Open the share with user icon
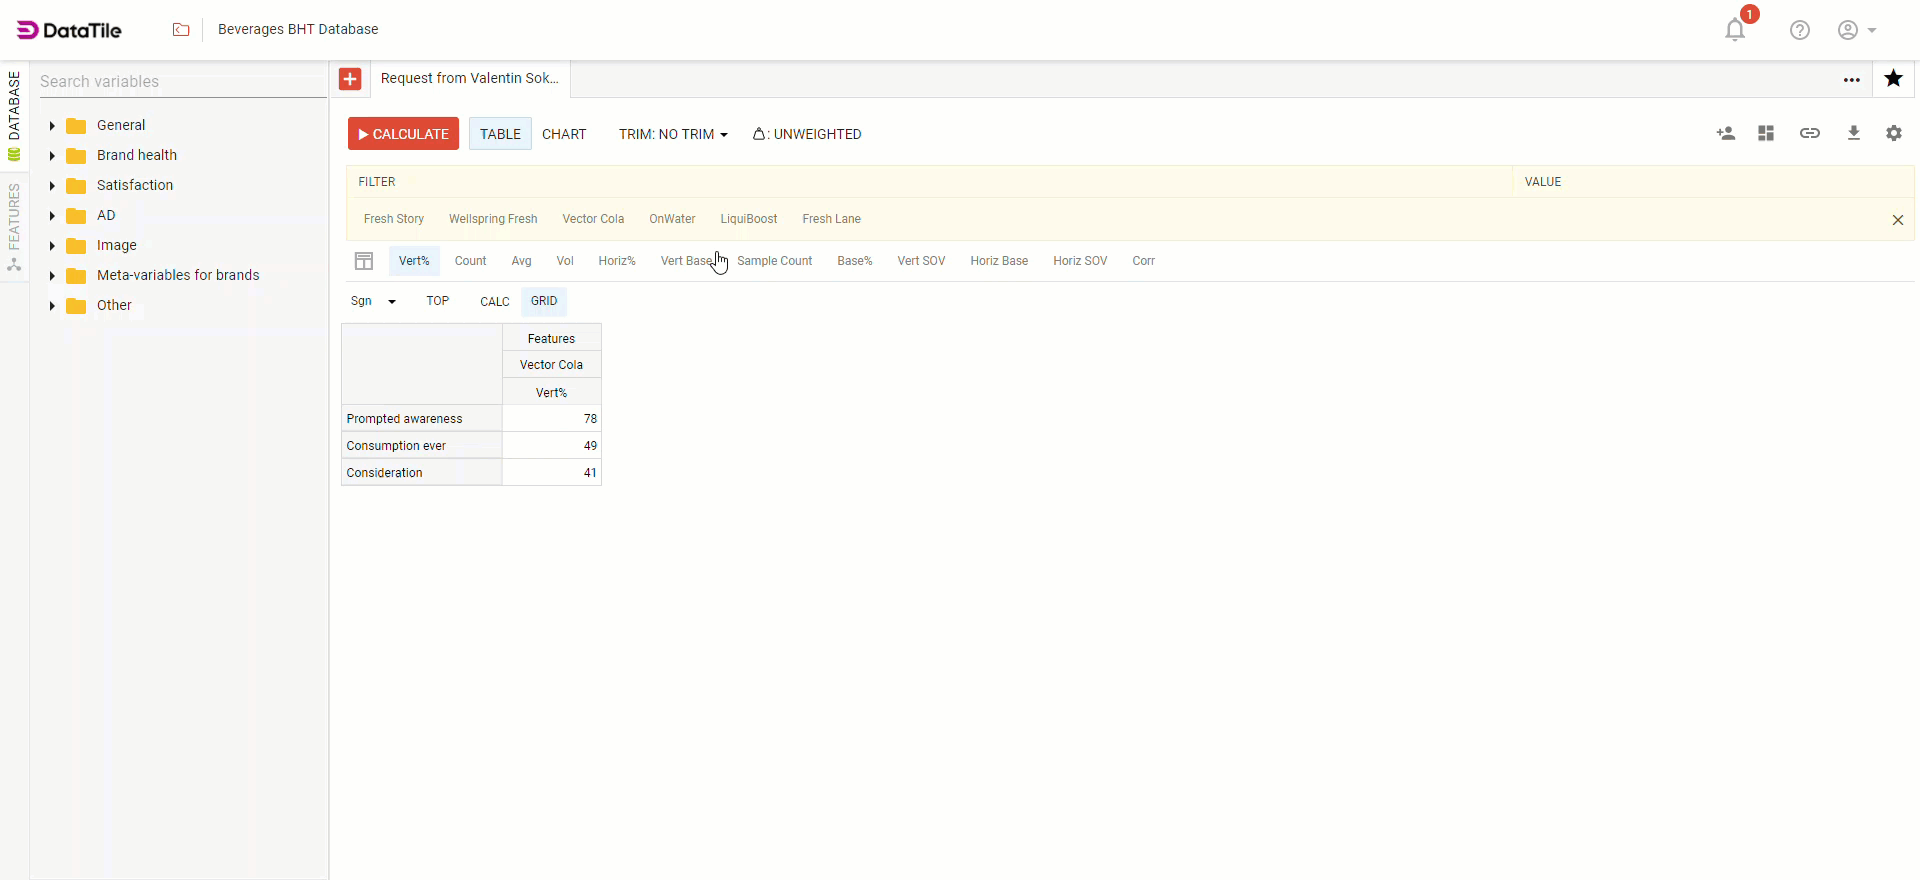 click(x=1726, y=133)
